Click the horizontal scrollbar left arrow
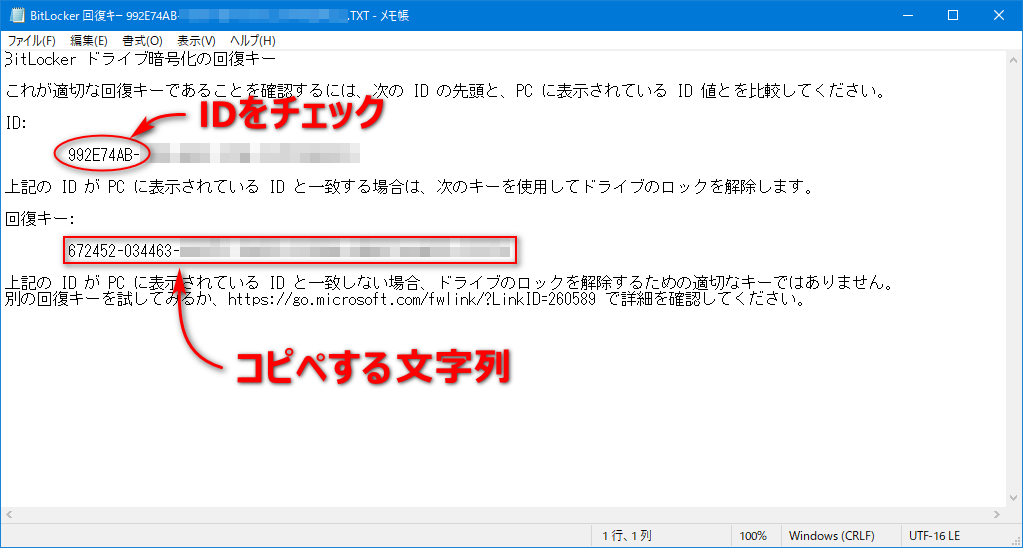This screenshot has height=548, width=1023. [x=9, y=514]
